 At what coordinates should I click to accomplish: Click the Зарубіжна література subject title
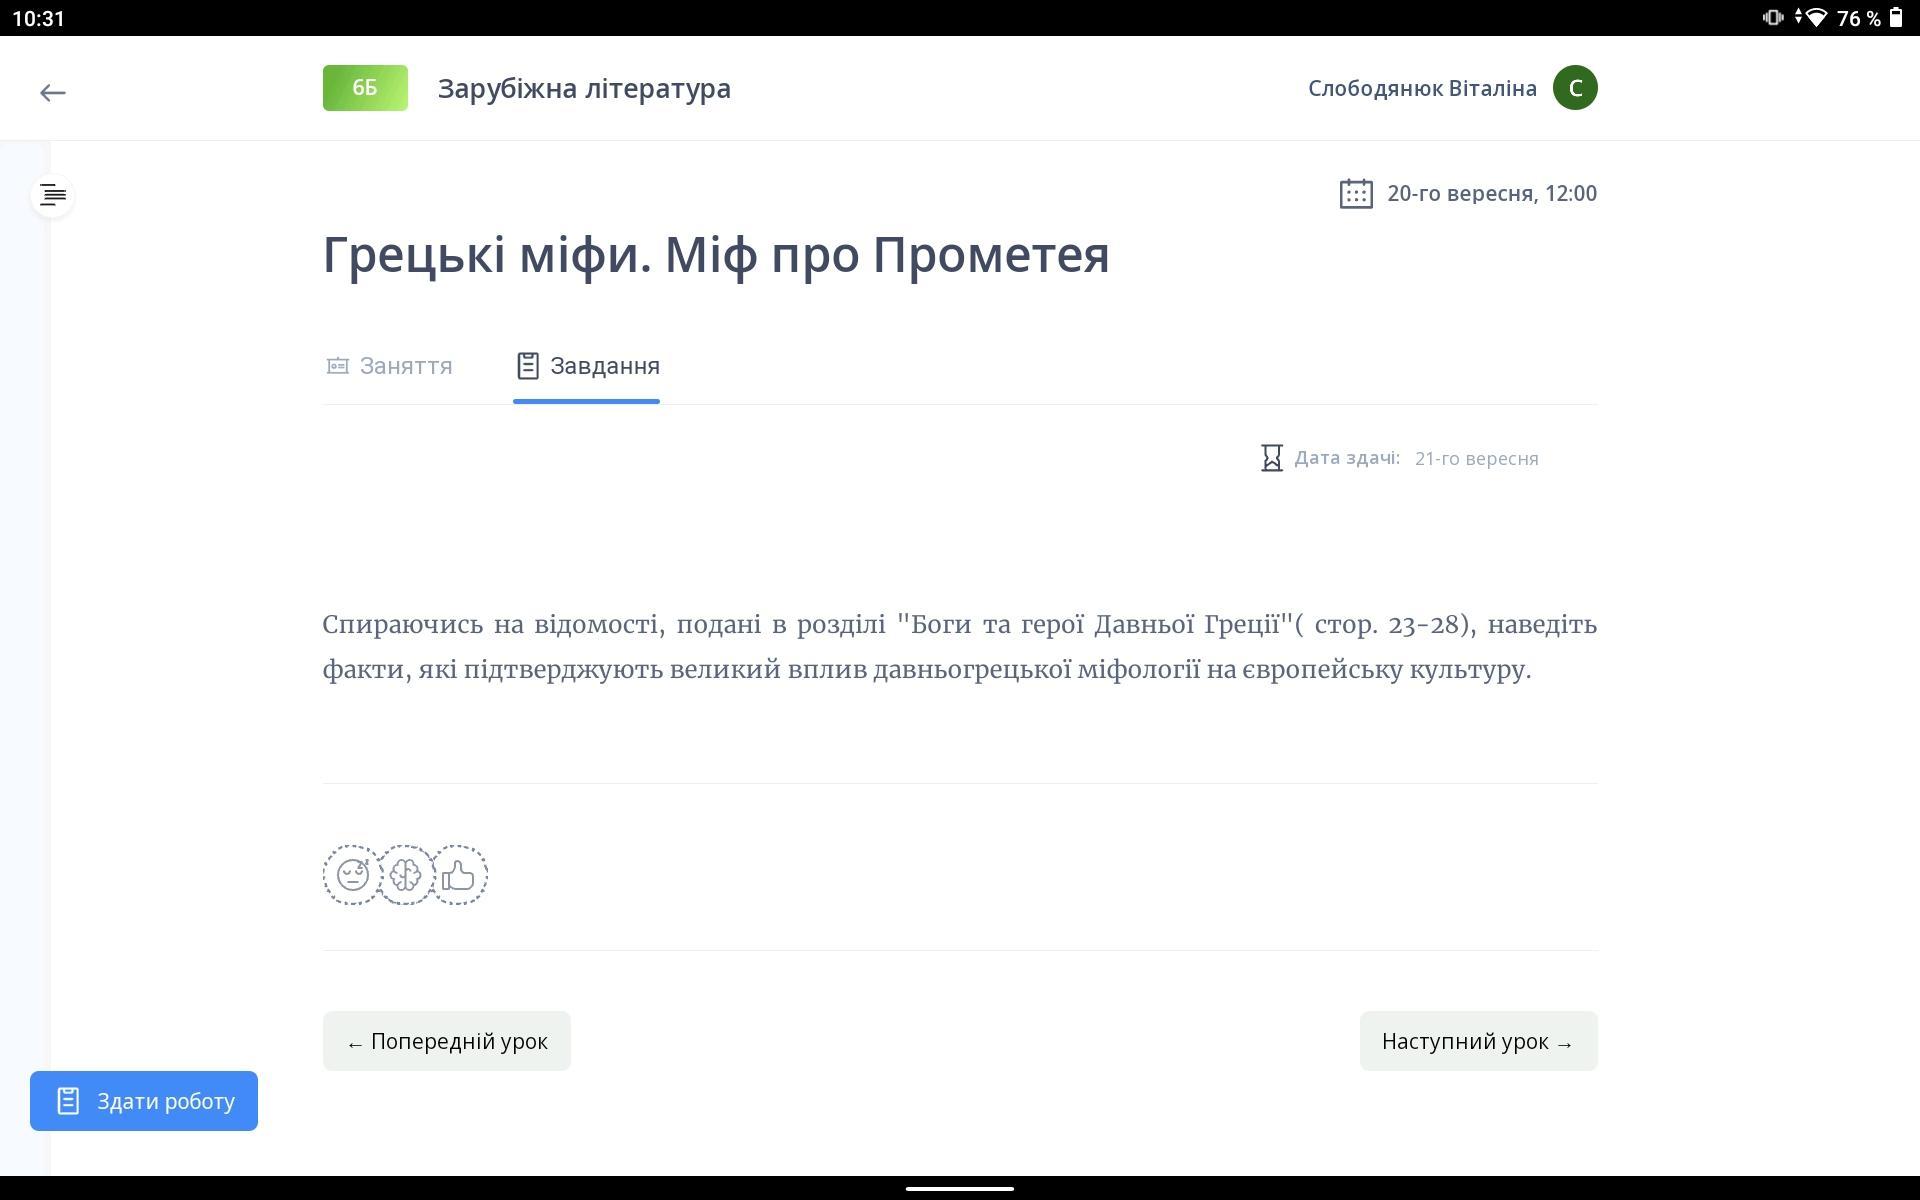584,88
